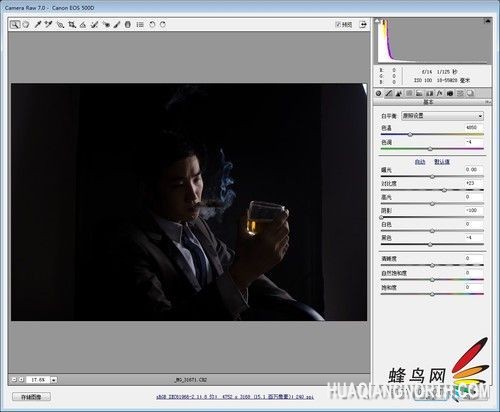Select the Spot Removal tool
This screenshot has height=412, width=500.
[94, 24]
